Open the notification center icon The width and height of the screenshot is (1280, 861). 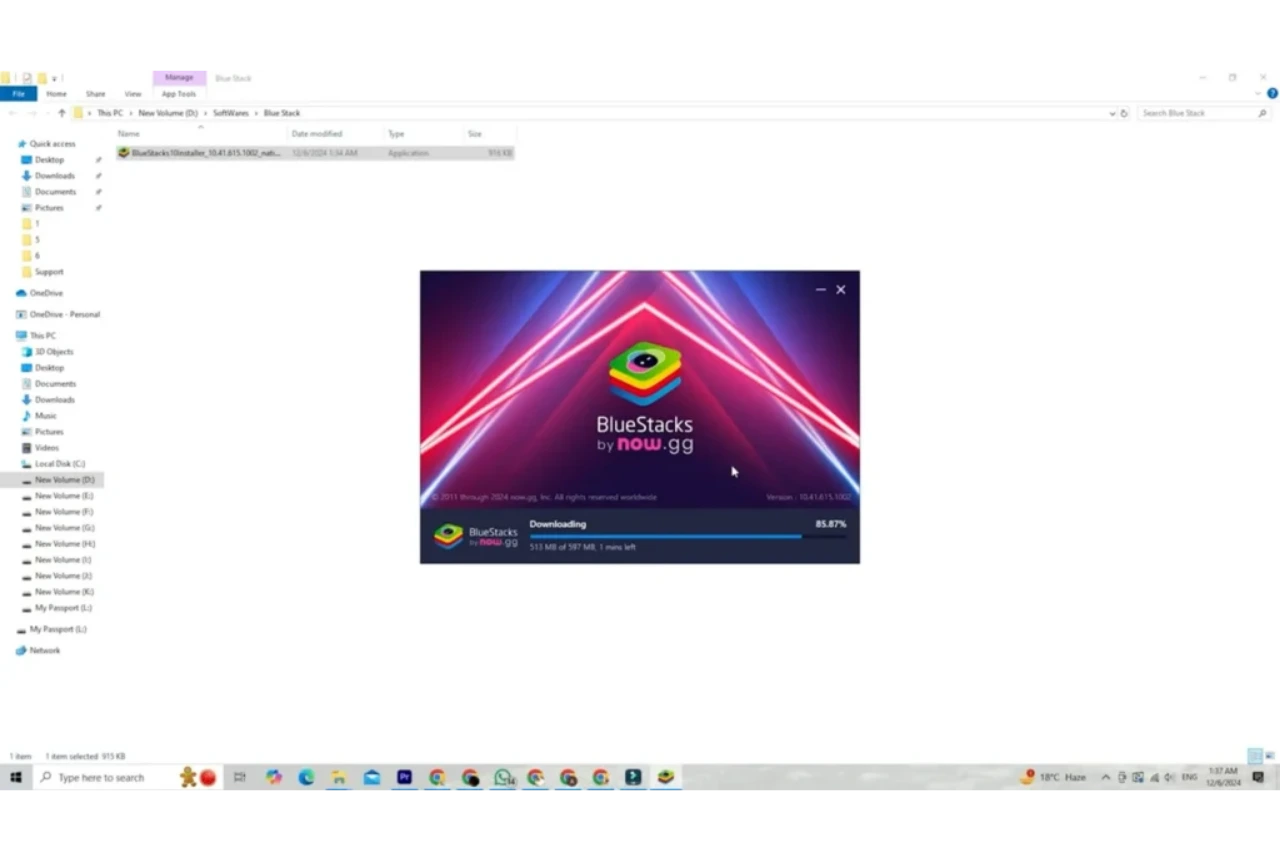click(x=1259, y=777)
